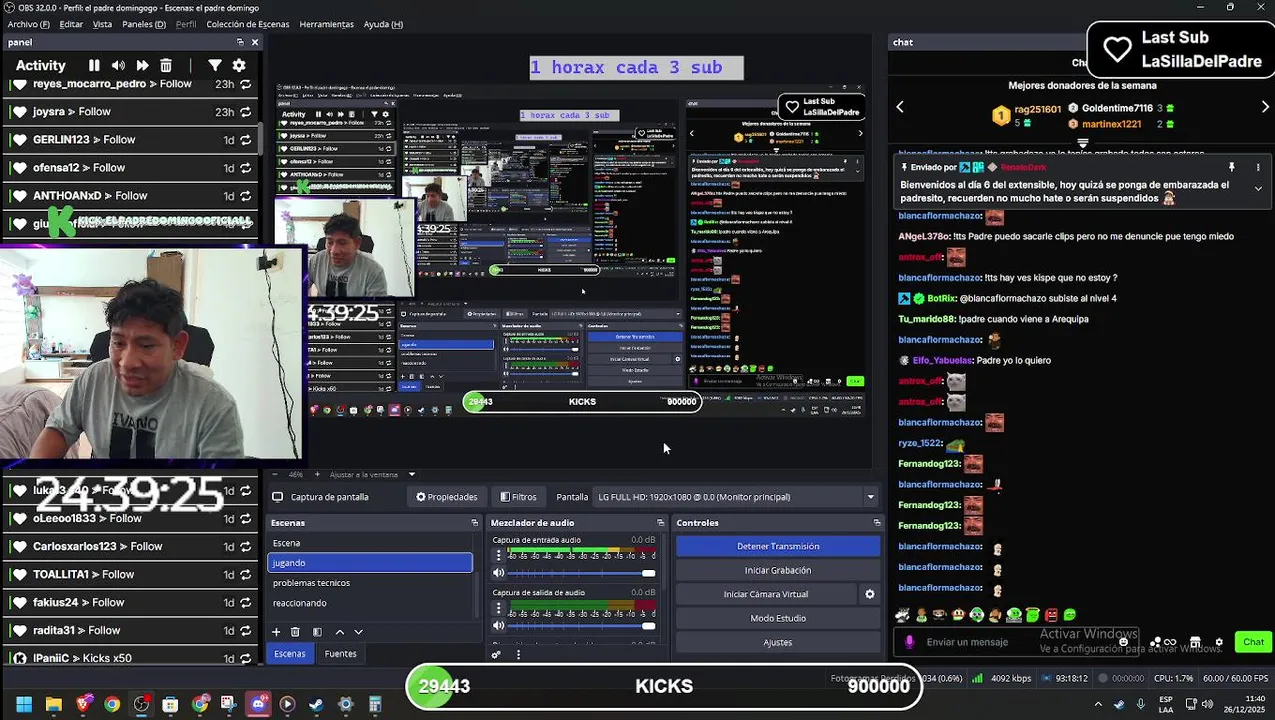Adjust Captura de salida de audio volume slider
Viewport: 1275px width, 720px height.
pyautogui.click(x=582, y=626)
